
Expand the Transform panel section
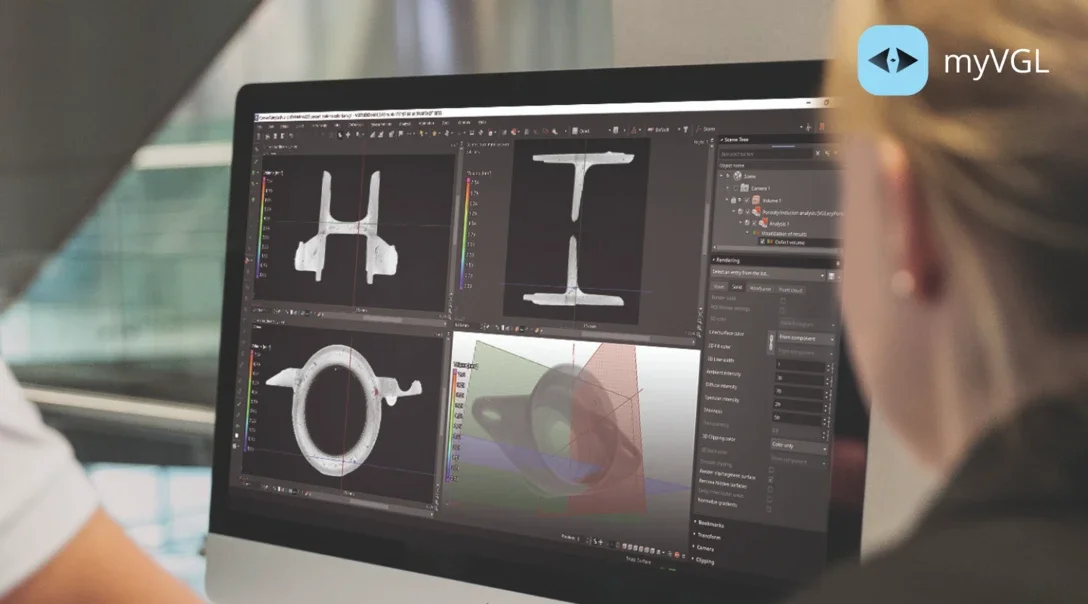coord(710,536)
